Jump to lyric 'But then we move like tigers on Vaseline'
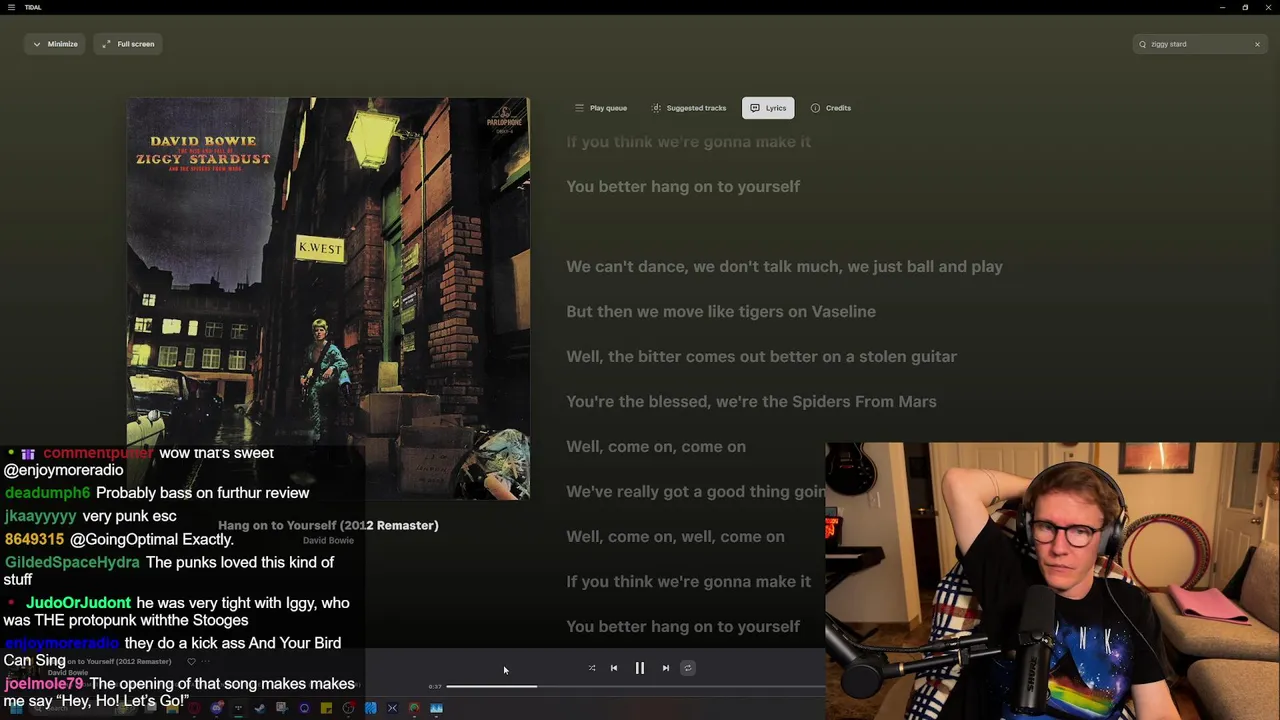1280x720 pixels. (721, 311)
